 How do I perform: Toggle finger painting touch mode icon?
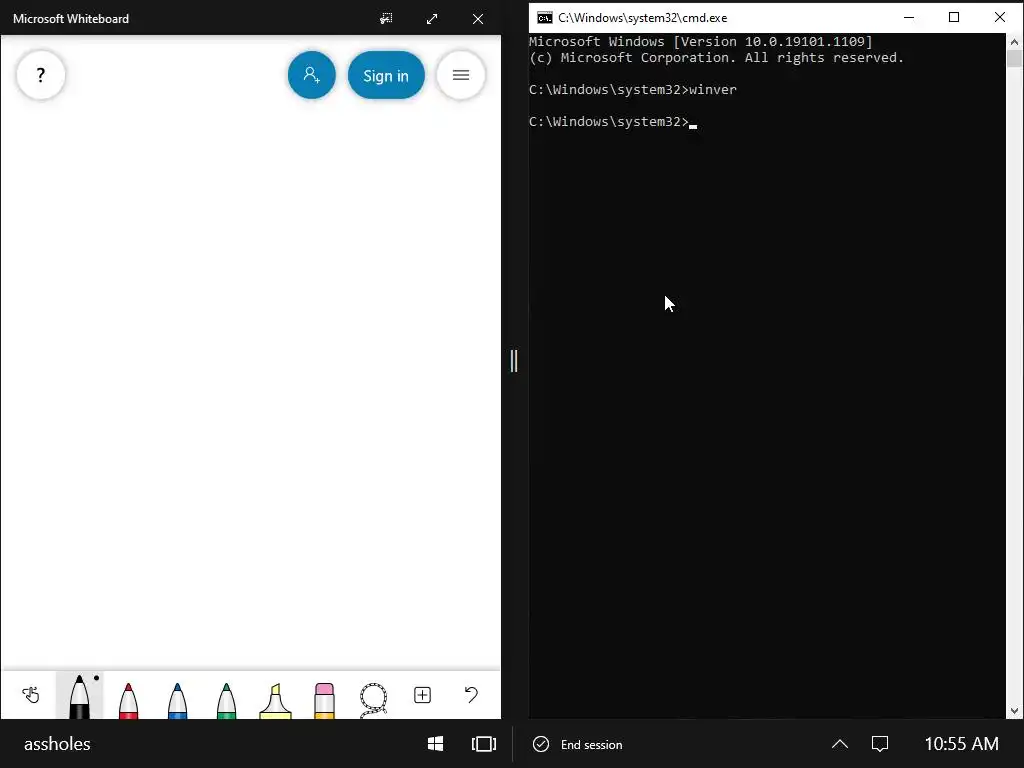click(31, 695)
